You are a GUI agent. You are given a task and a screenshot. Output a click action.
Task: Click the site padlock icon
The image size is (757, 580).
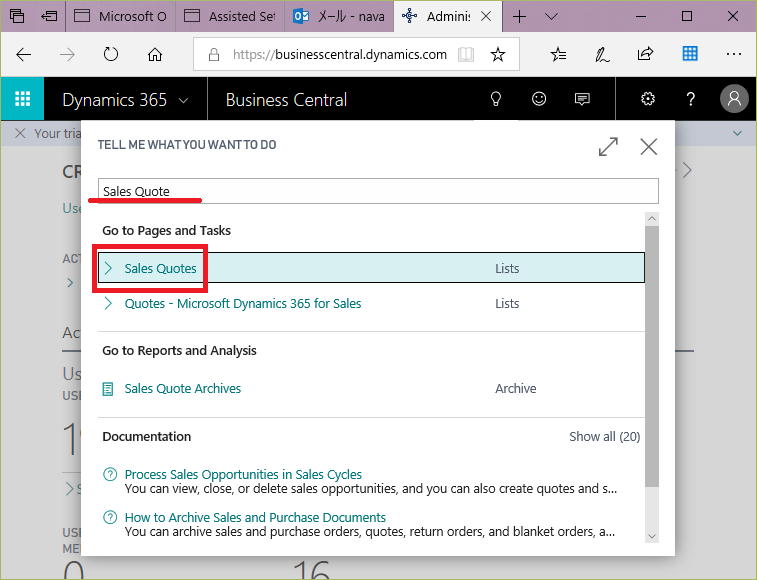click(x=214, y=55)
